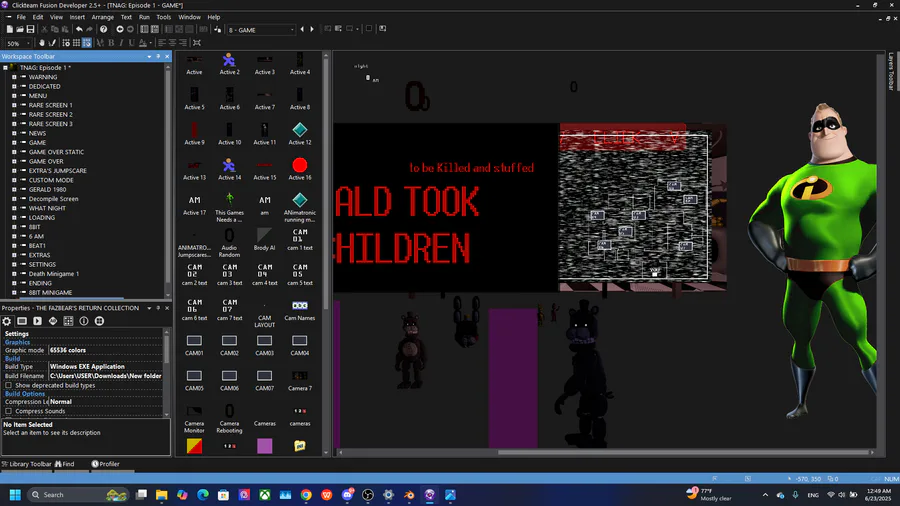Open Help via the question mark icon
Image resolution: width=900 pixels, height=506 pixels.
[103, 29]
